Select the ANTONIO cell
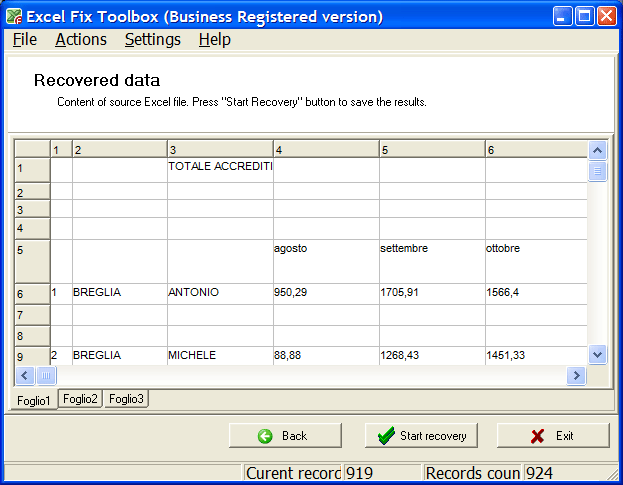This screenshot has height=485, width=623. click(220, 294)
